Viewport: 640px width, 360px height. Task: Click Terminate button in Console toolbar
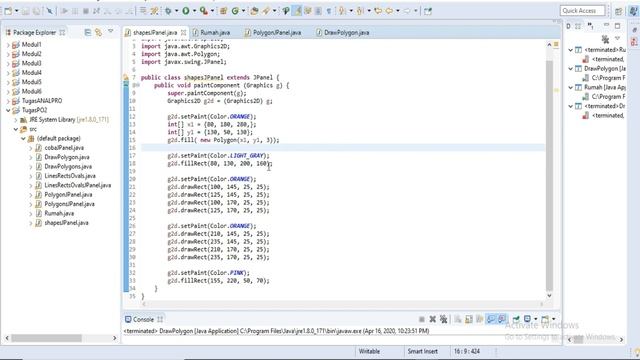click(422, 319)
